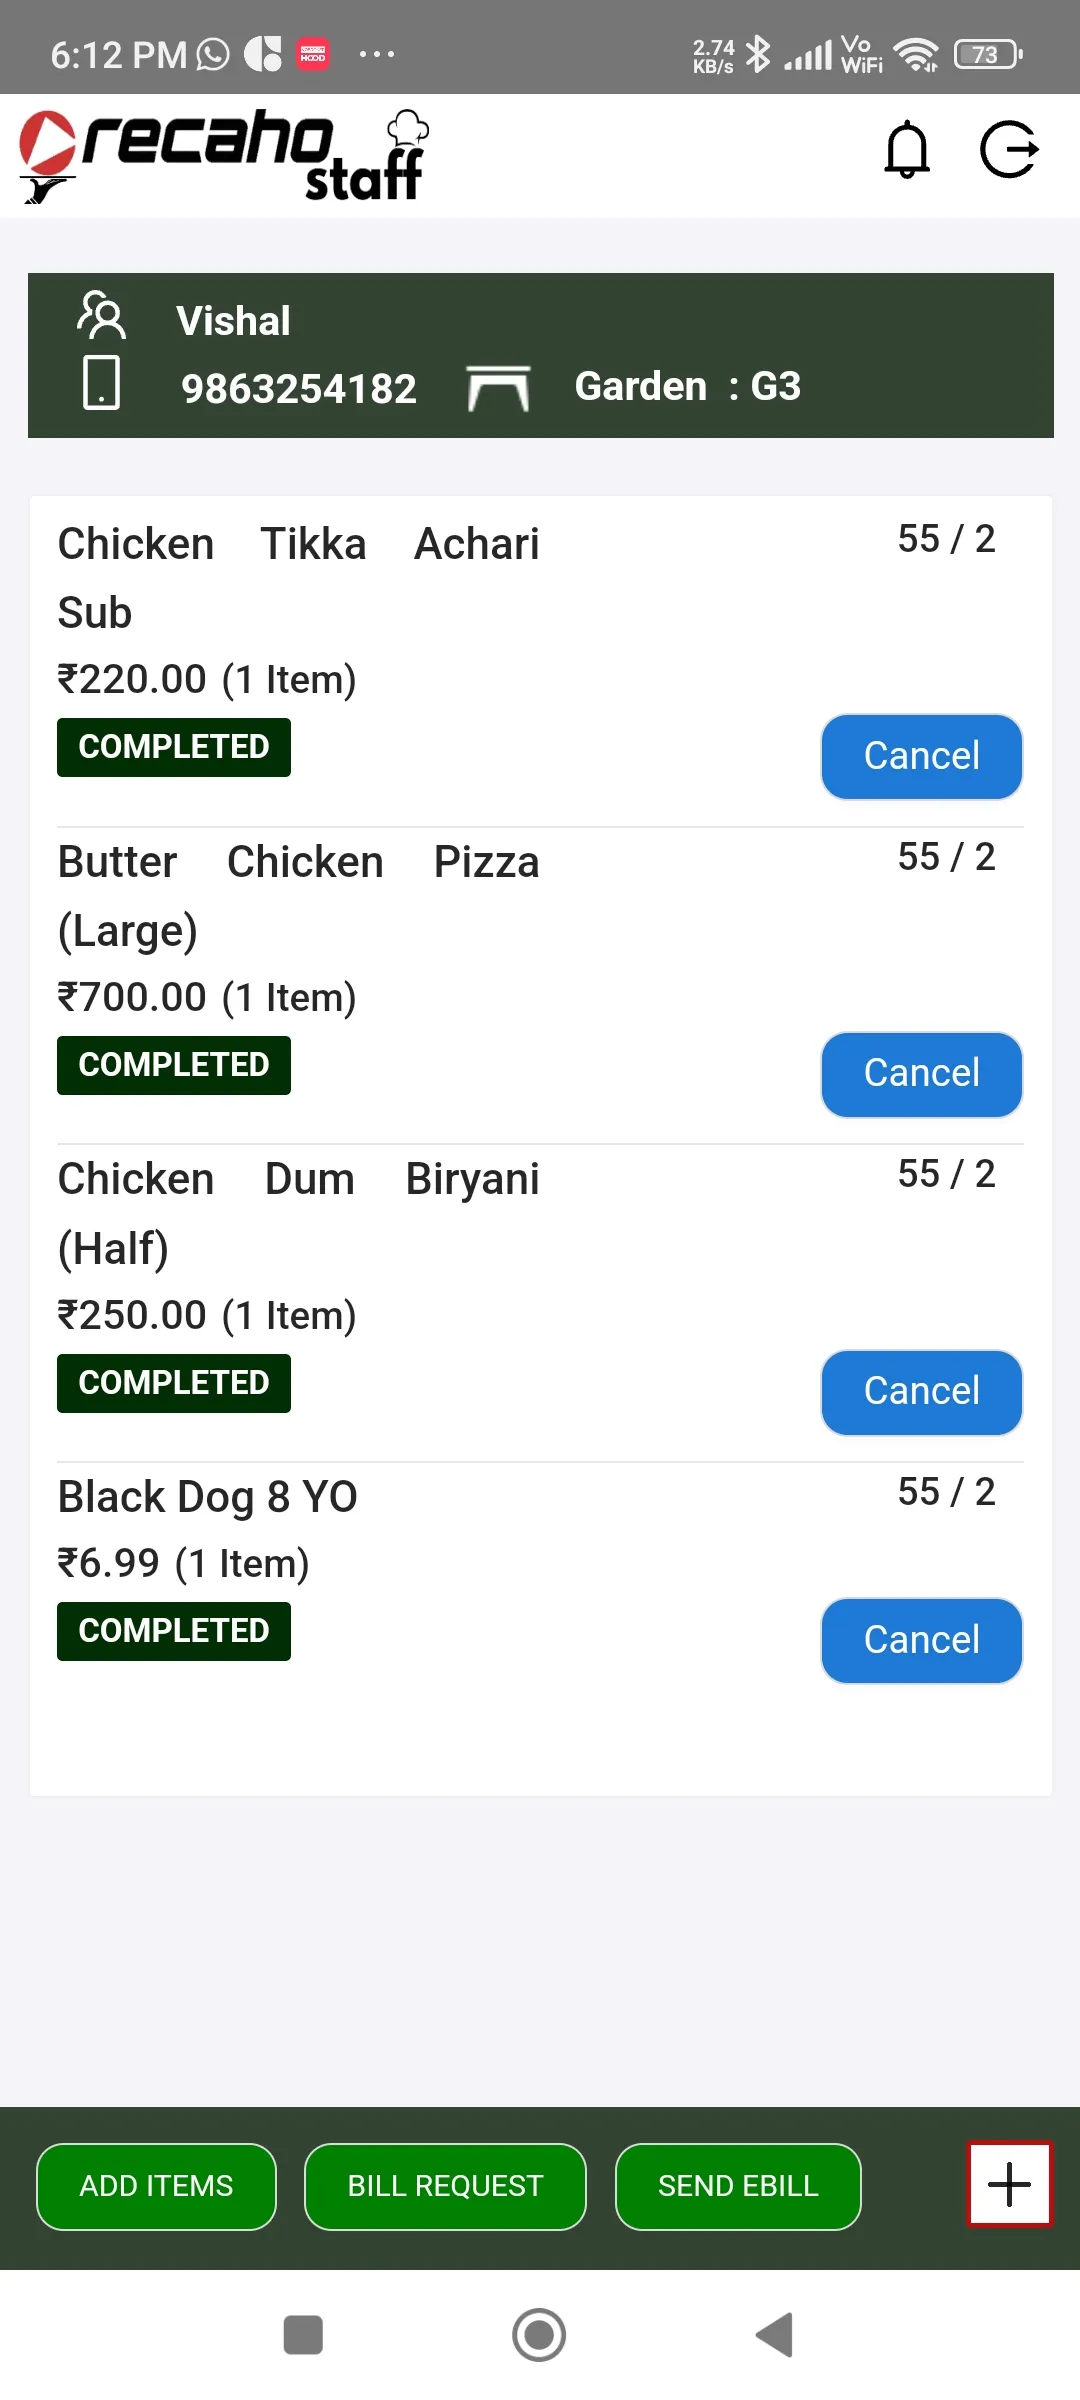Image resolution: width=1080 pixels, height=2400 pixels.
Task: Tap the logout icon in header
Action: pos(1009,150)
